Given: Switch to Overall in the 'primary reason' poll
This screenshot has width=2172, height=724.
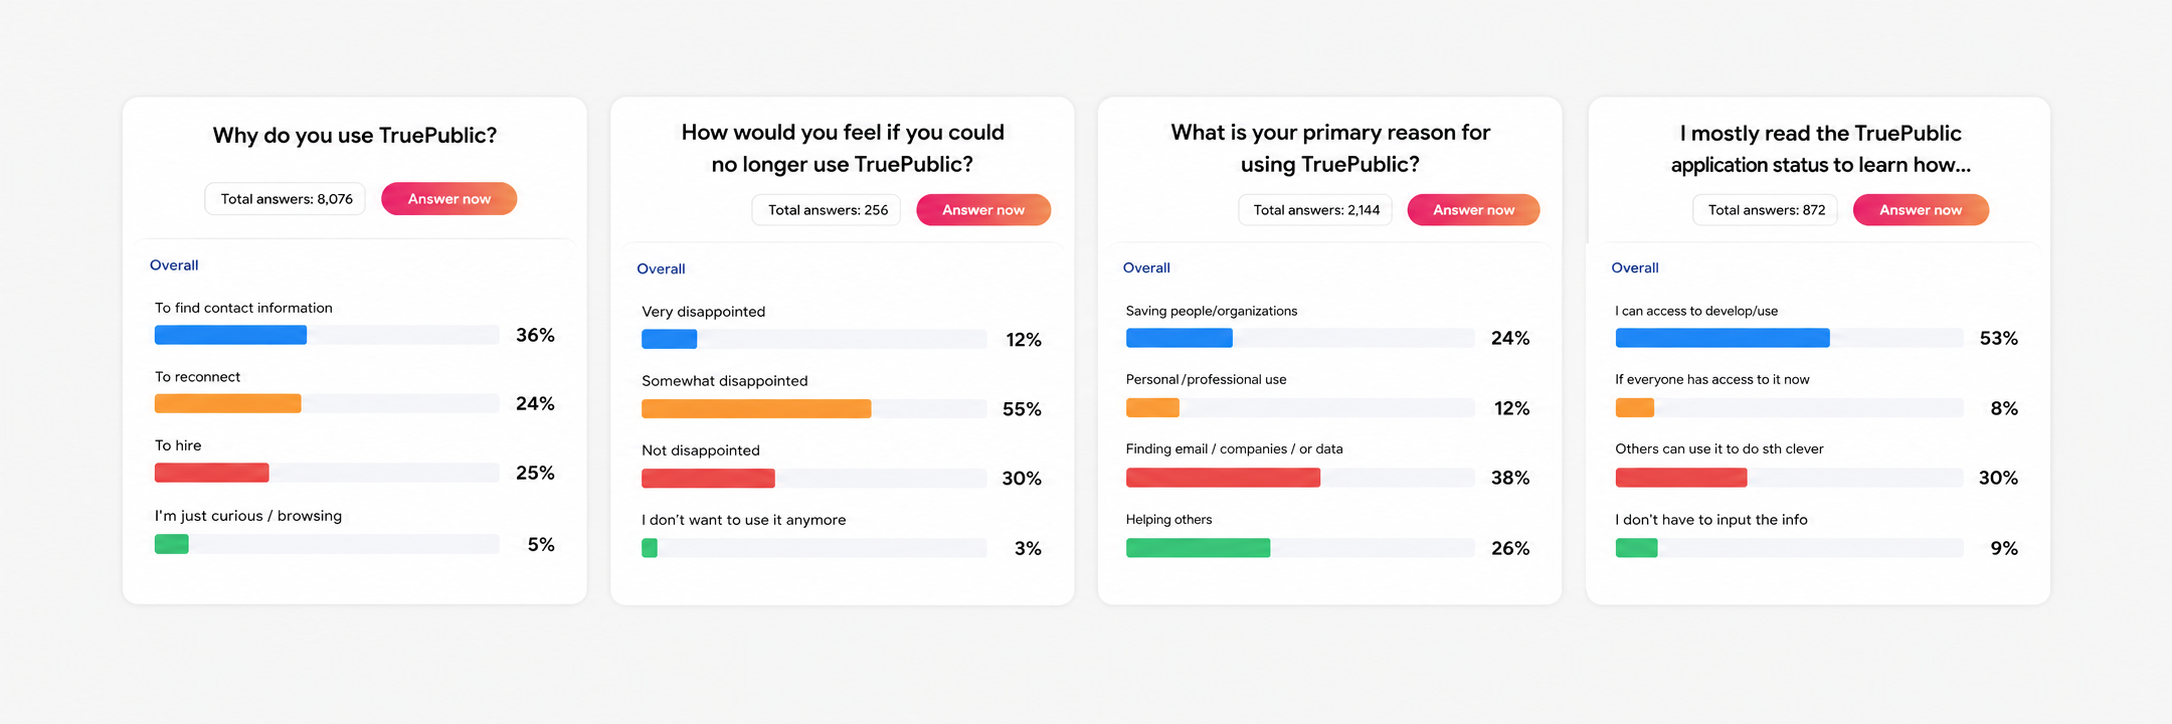Looking at the screenshot, I should pyautogui.click(x=1146, y=268).
